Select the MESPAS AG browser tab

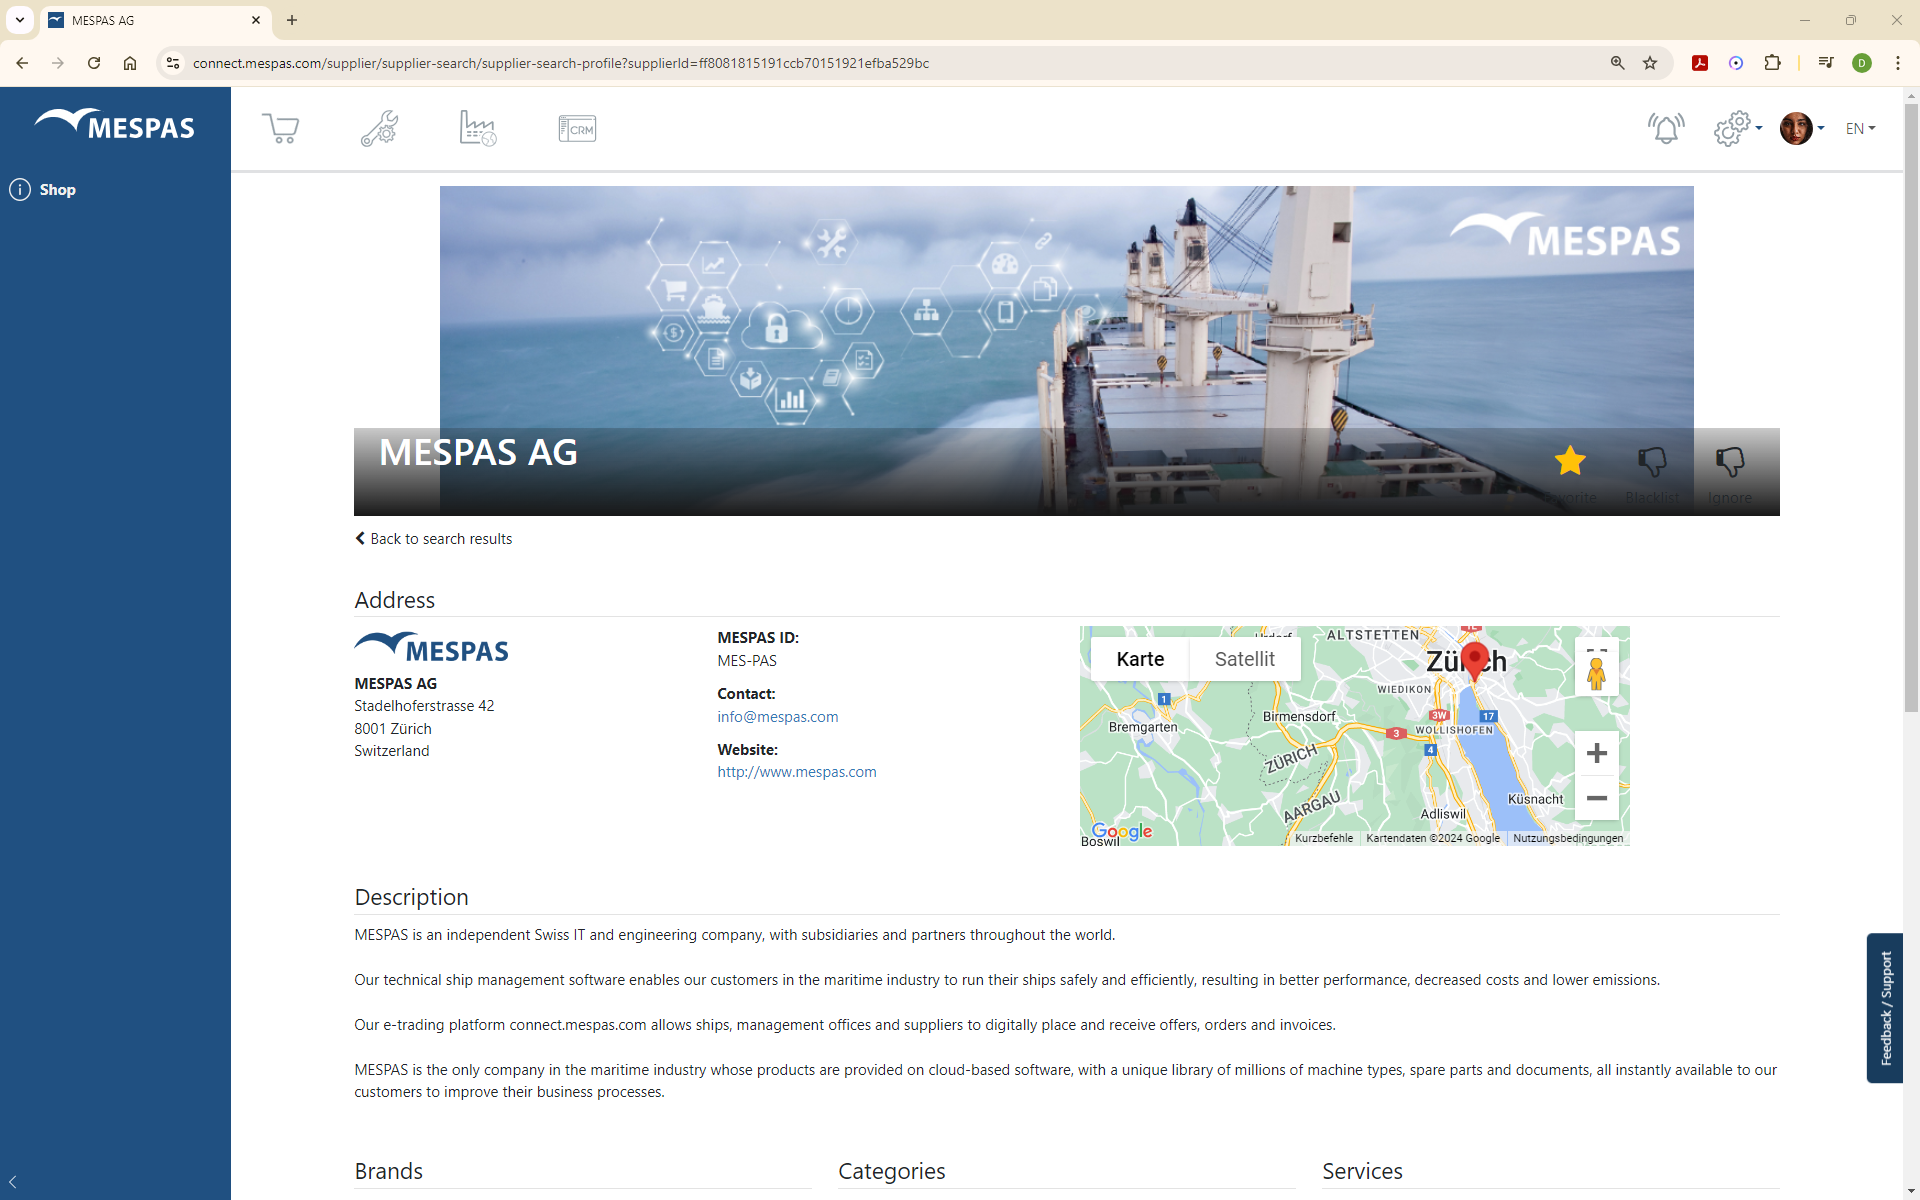154,20
